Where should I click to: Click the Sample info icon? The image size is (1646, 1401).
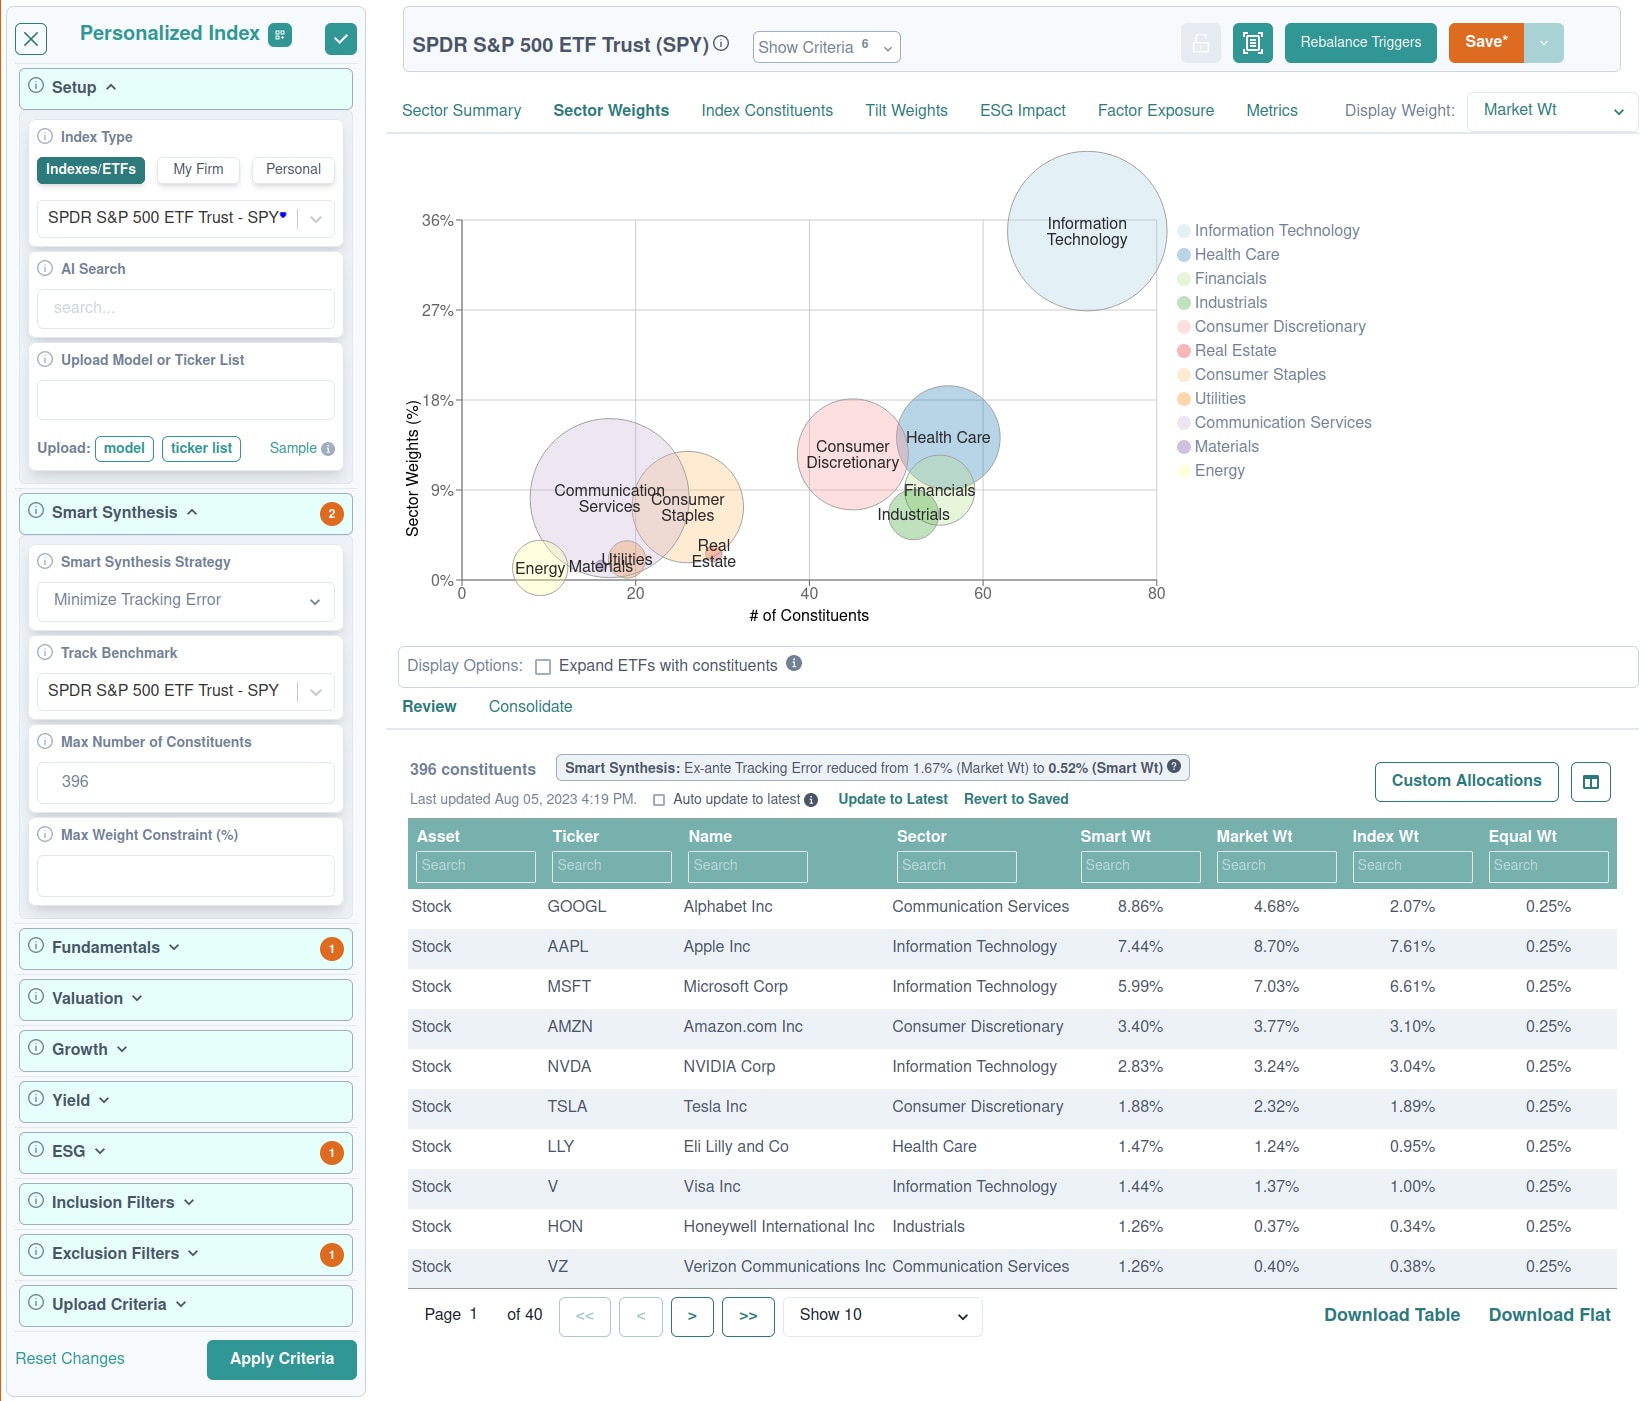click(x=328, y=449)
